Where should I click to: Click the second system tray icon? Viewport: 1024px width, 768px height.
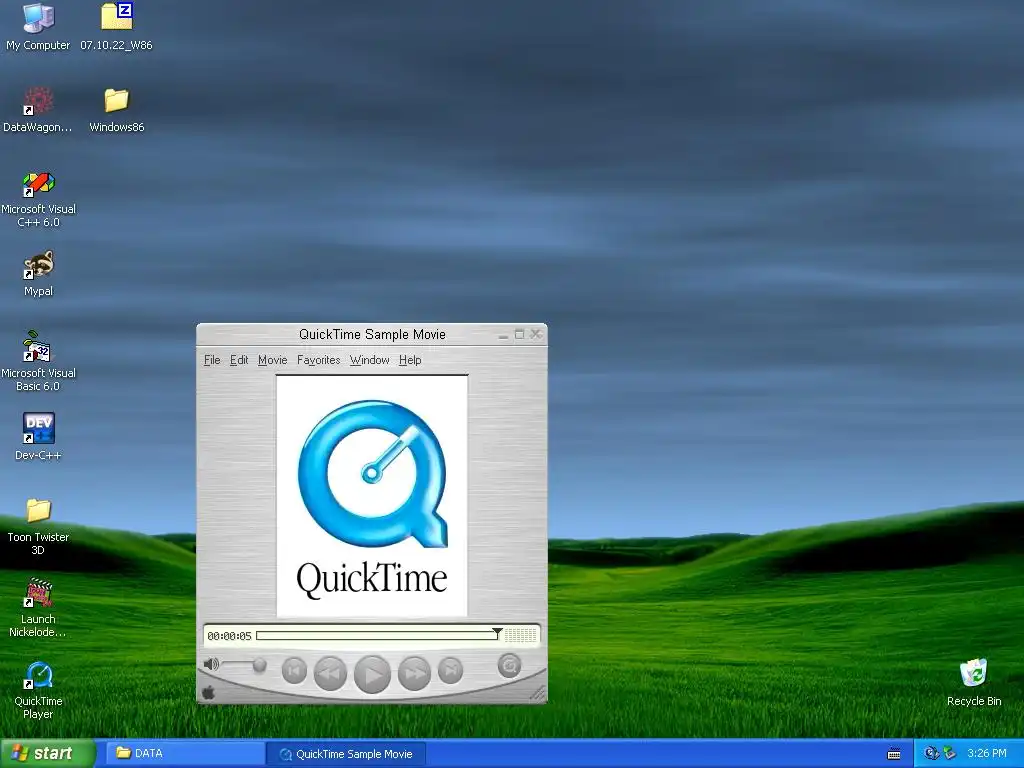[950, 754]
